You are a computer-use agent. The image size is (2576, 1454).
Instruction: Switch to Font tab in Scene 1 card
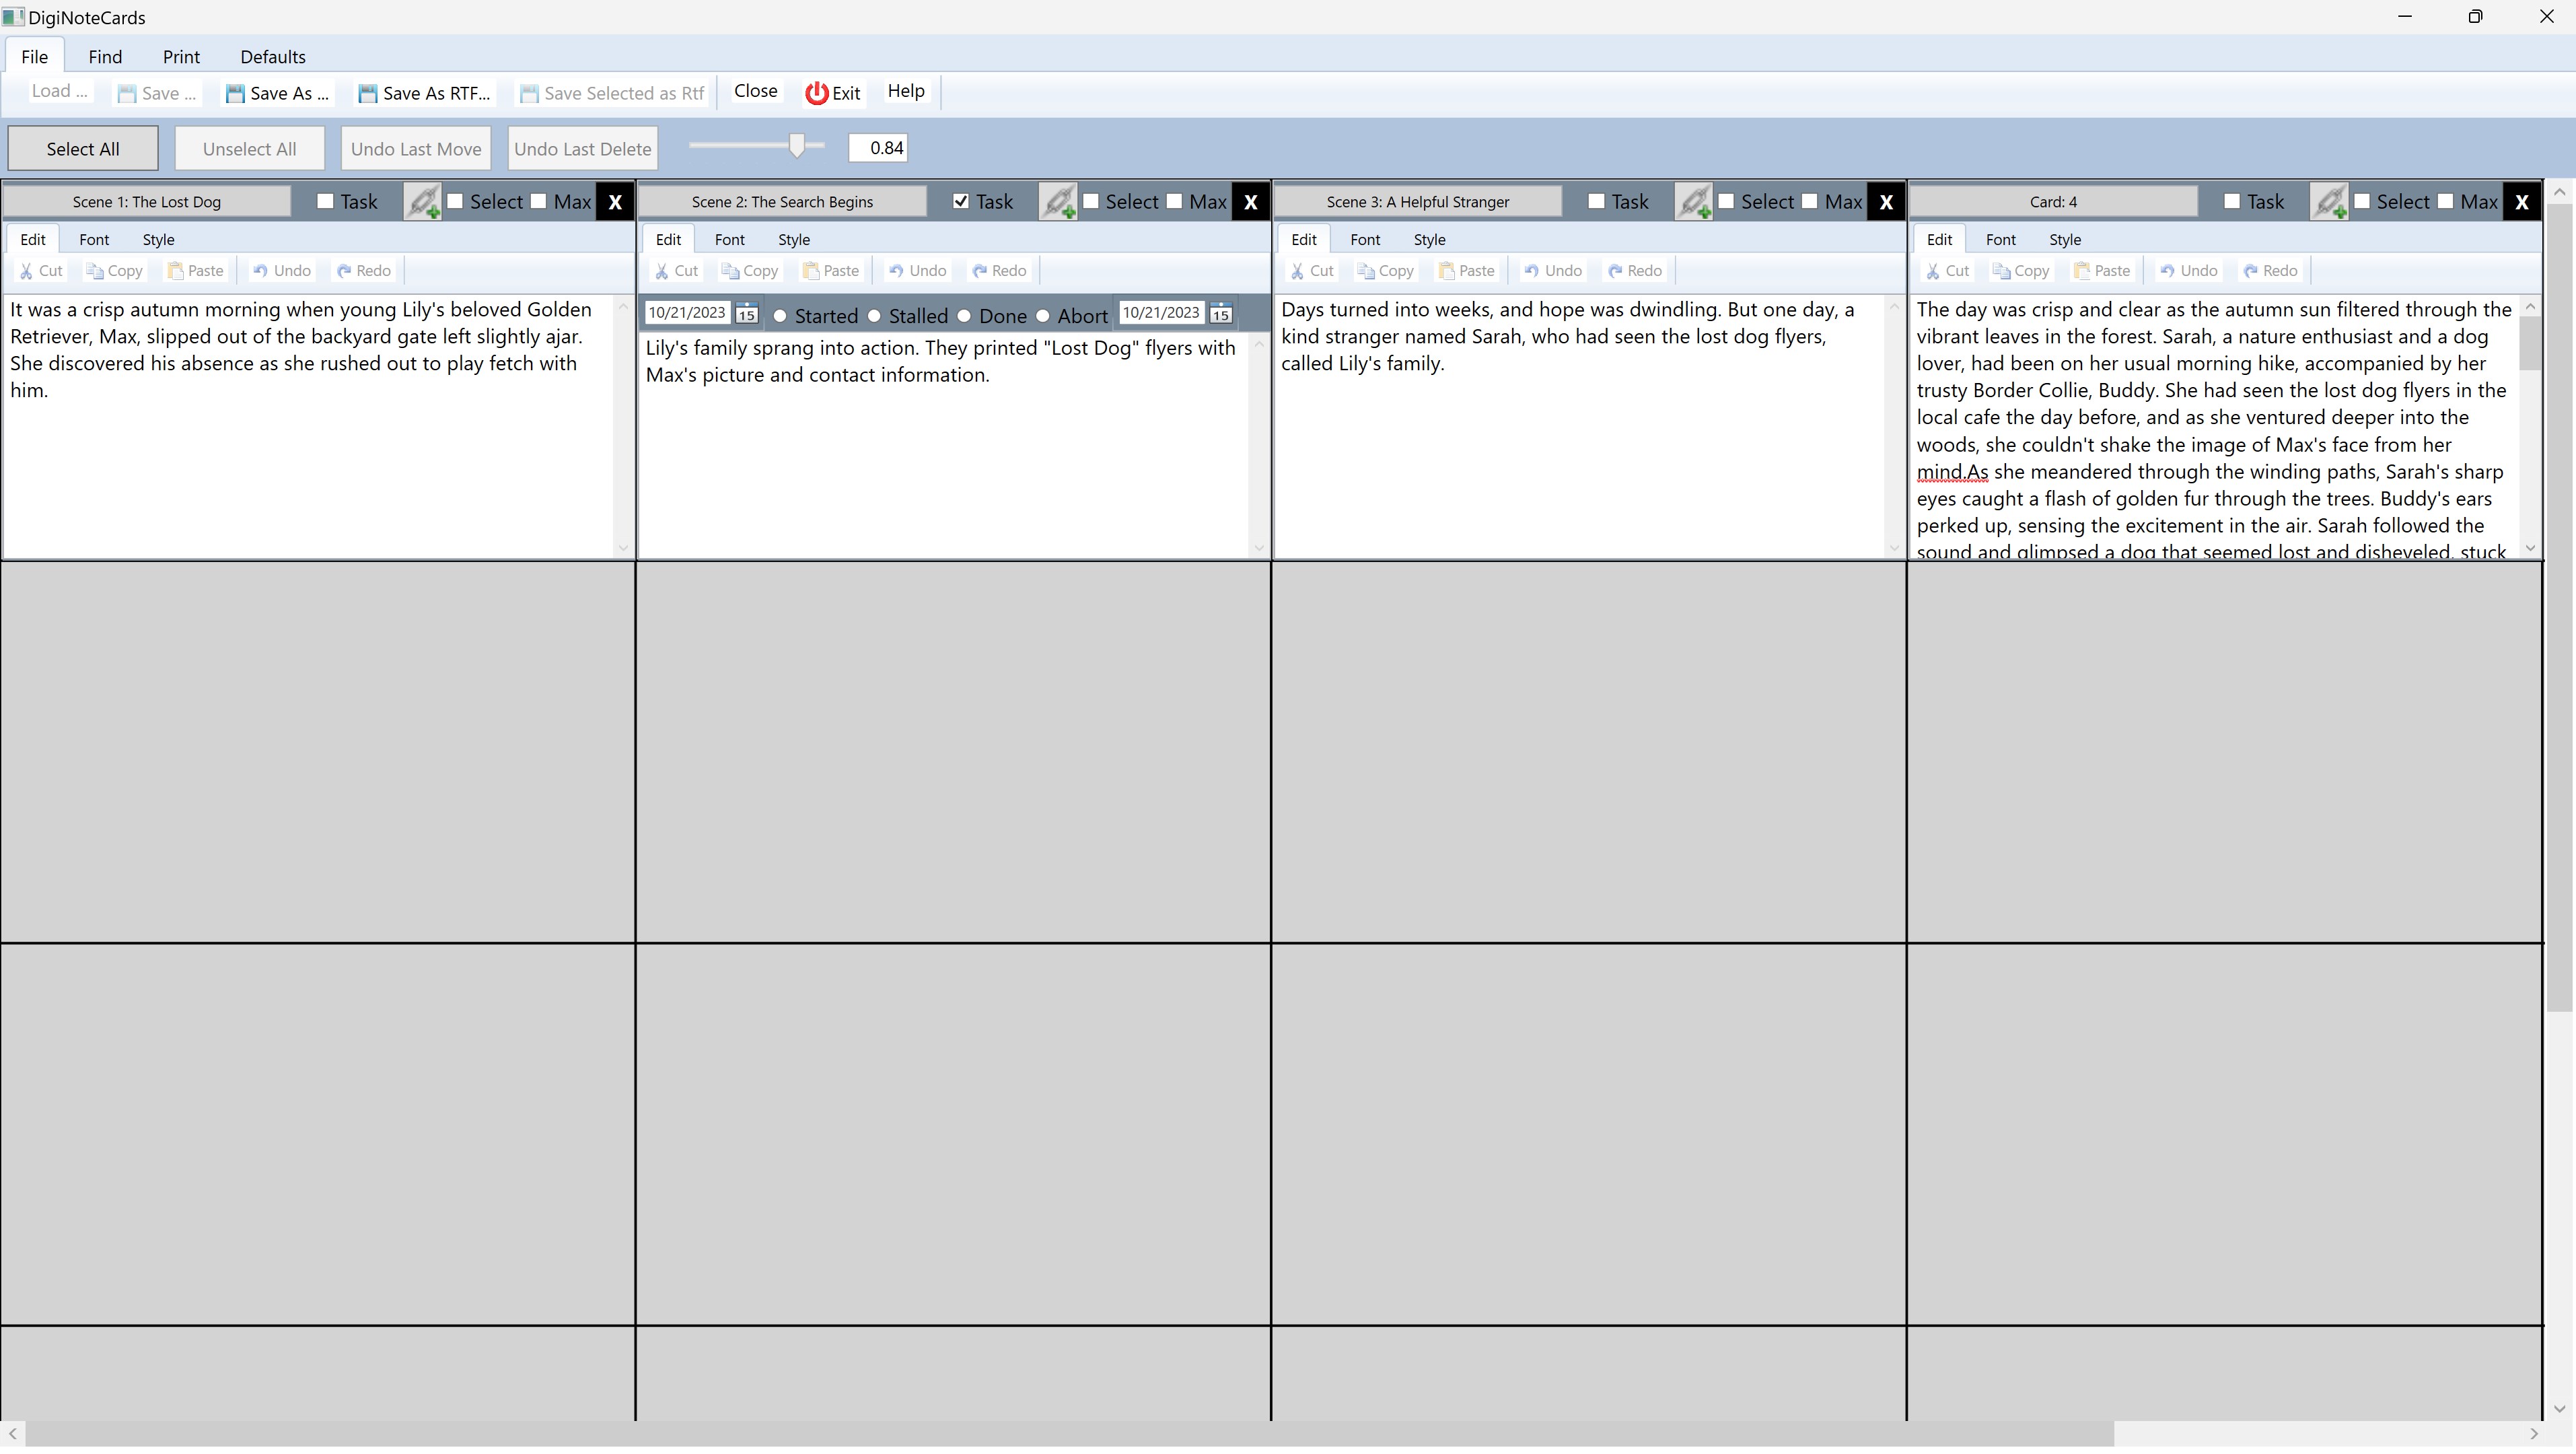point(94,240)
